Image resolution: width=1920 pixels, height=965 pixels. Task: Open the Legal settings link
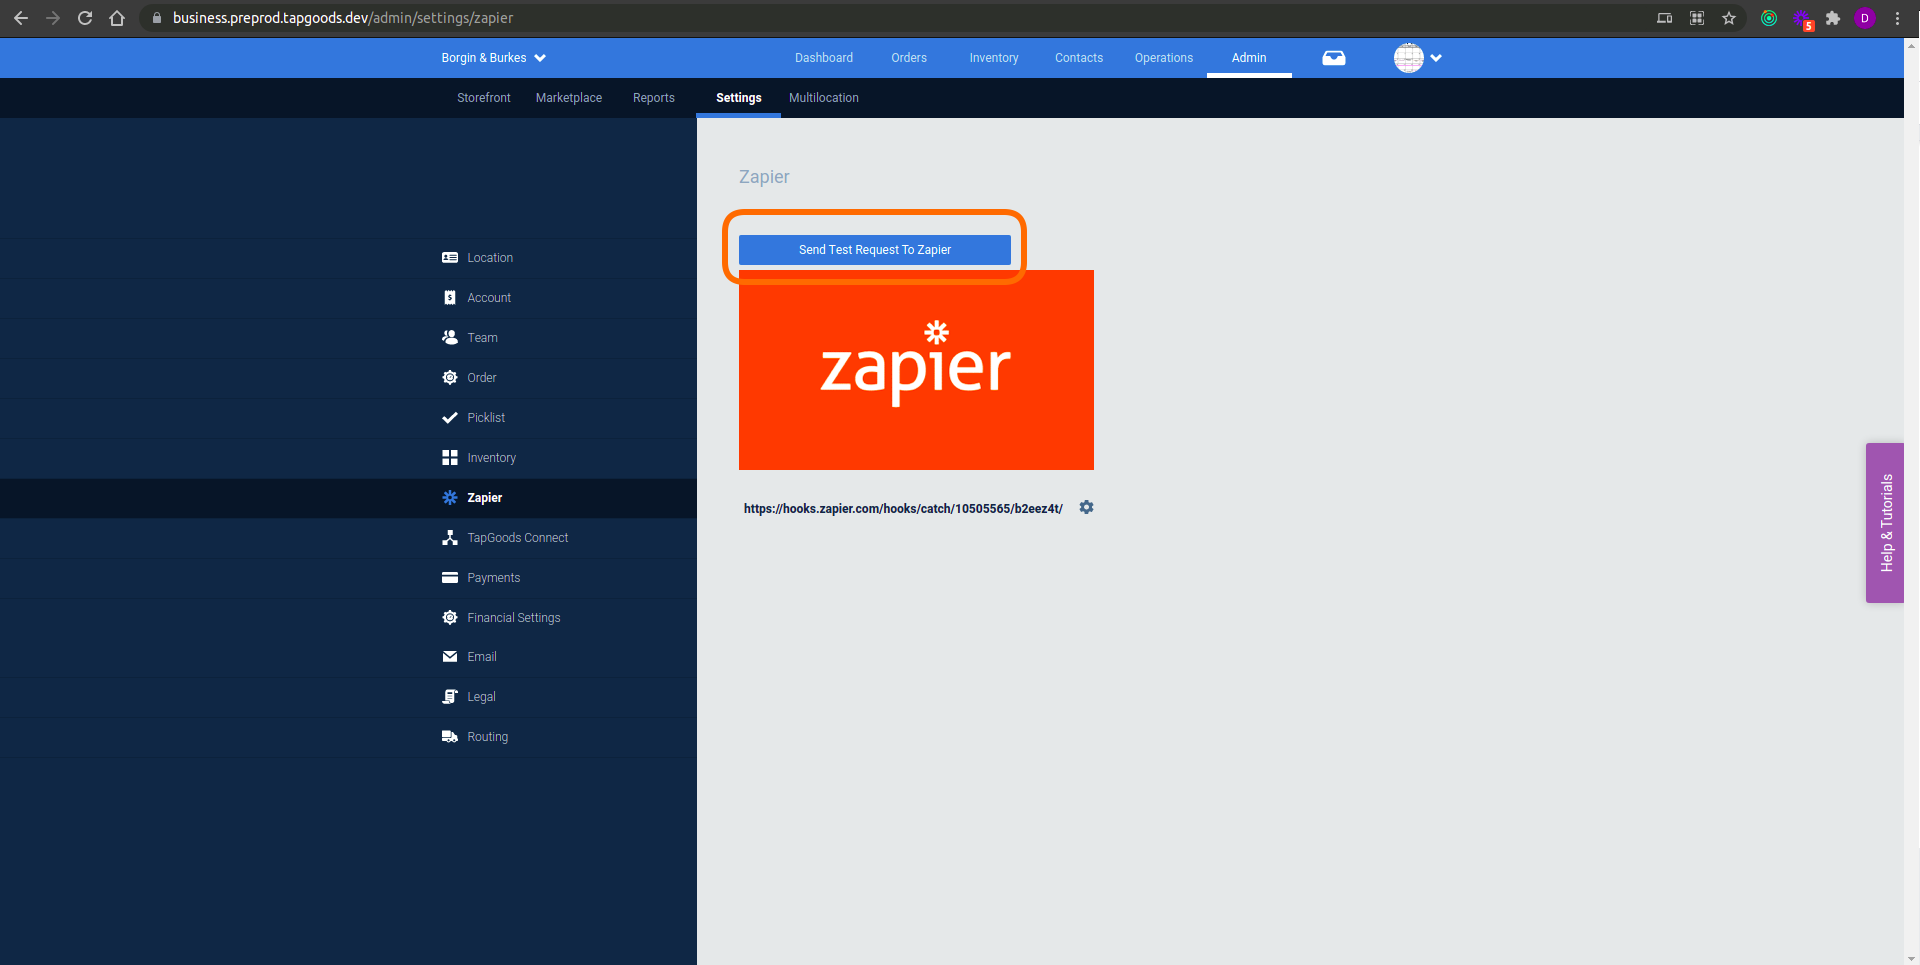click(481, 697)
